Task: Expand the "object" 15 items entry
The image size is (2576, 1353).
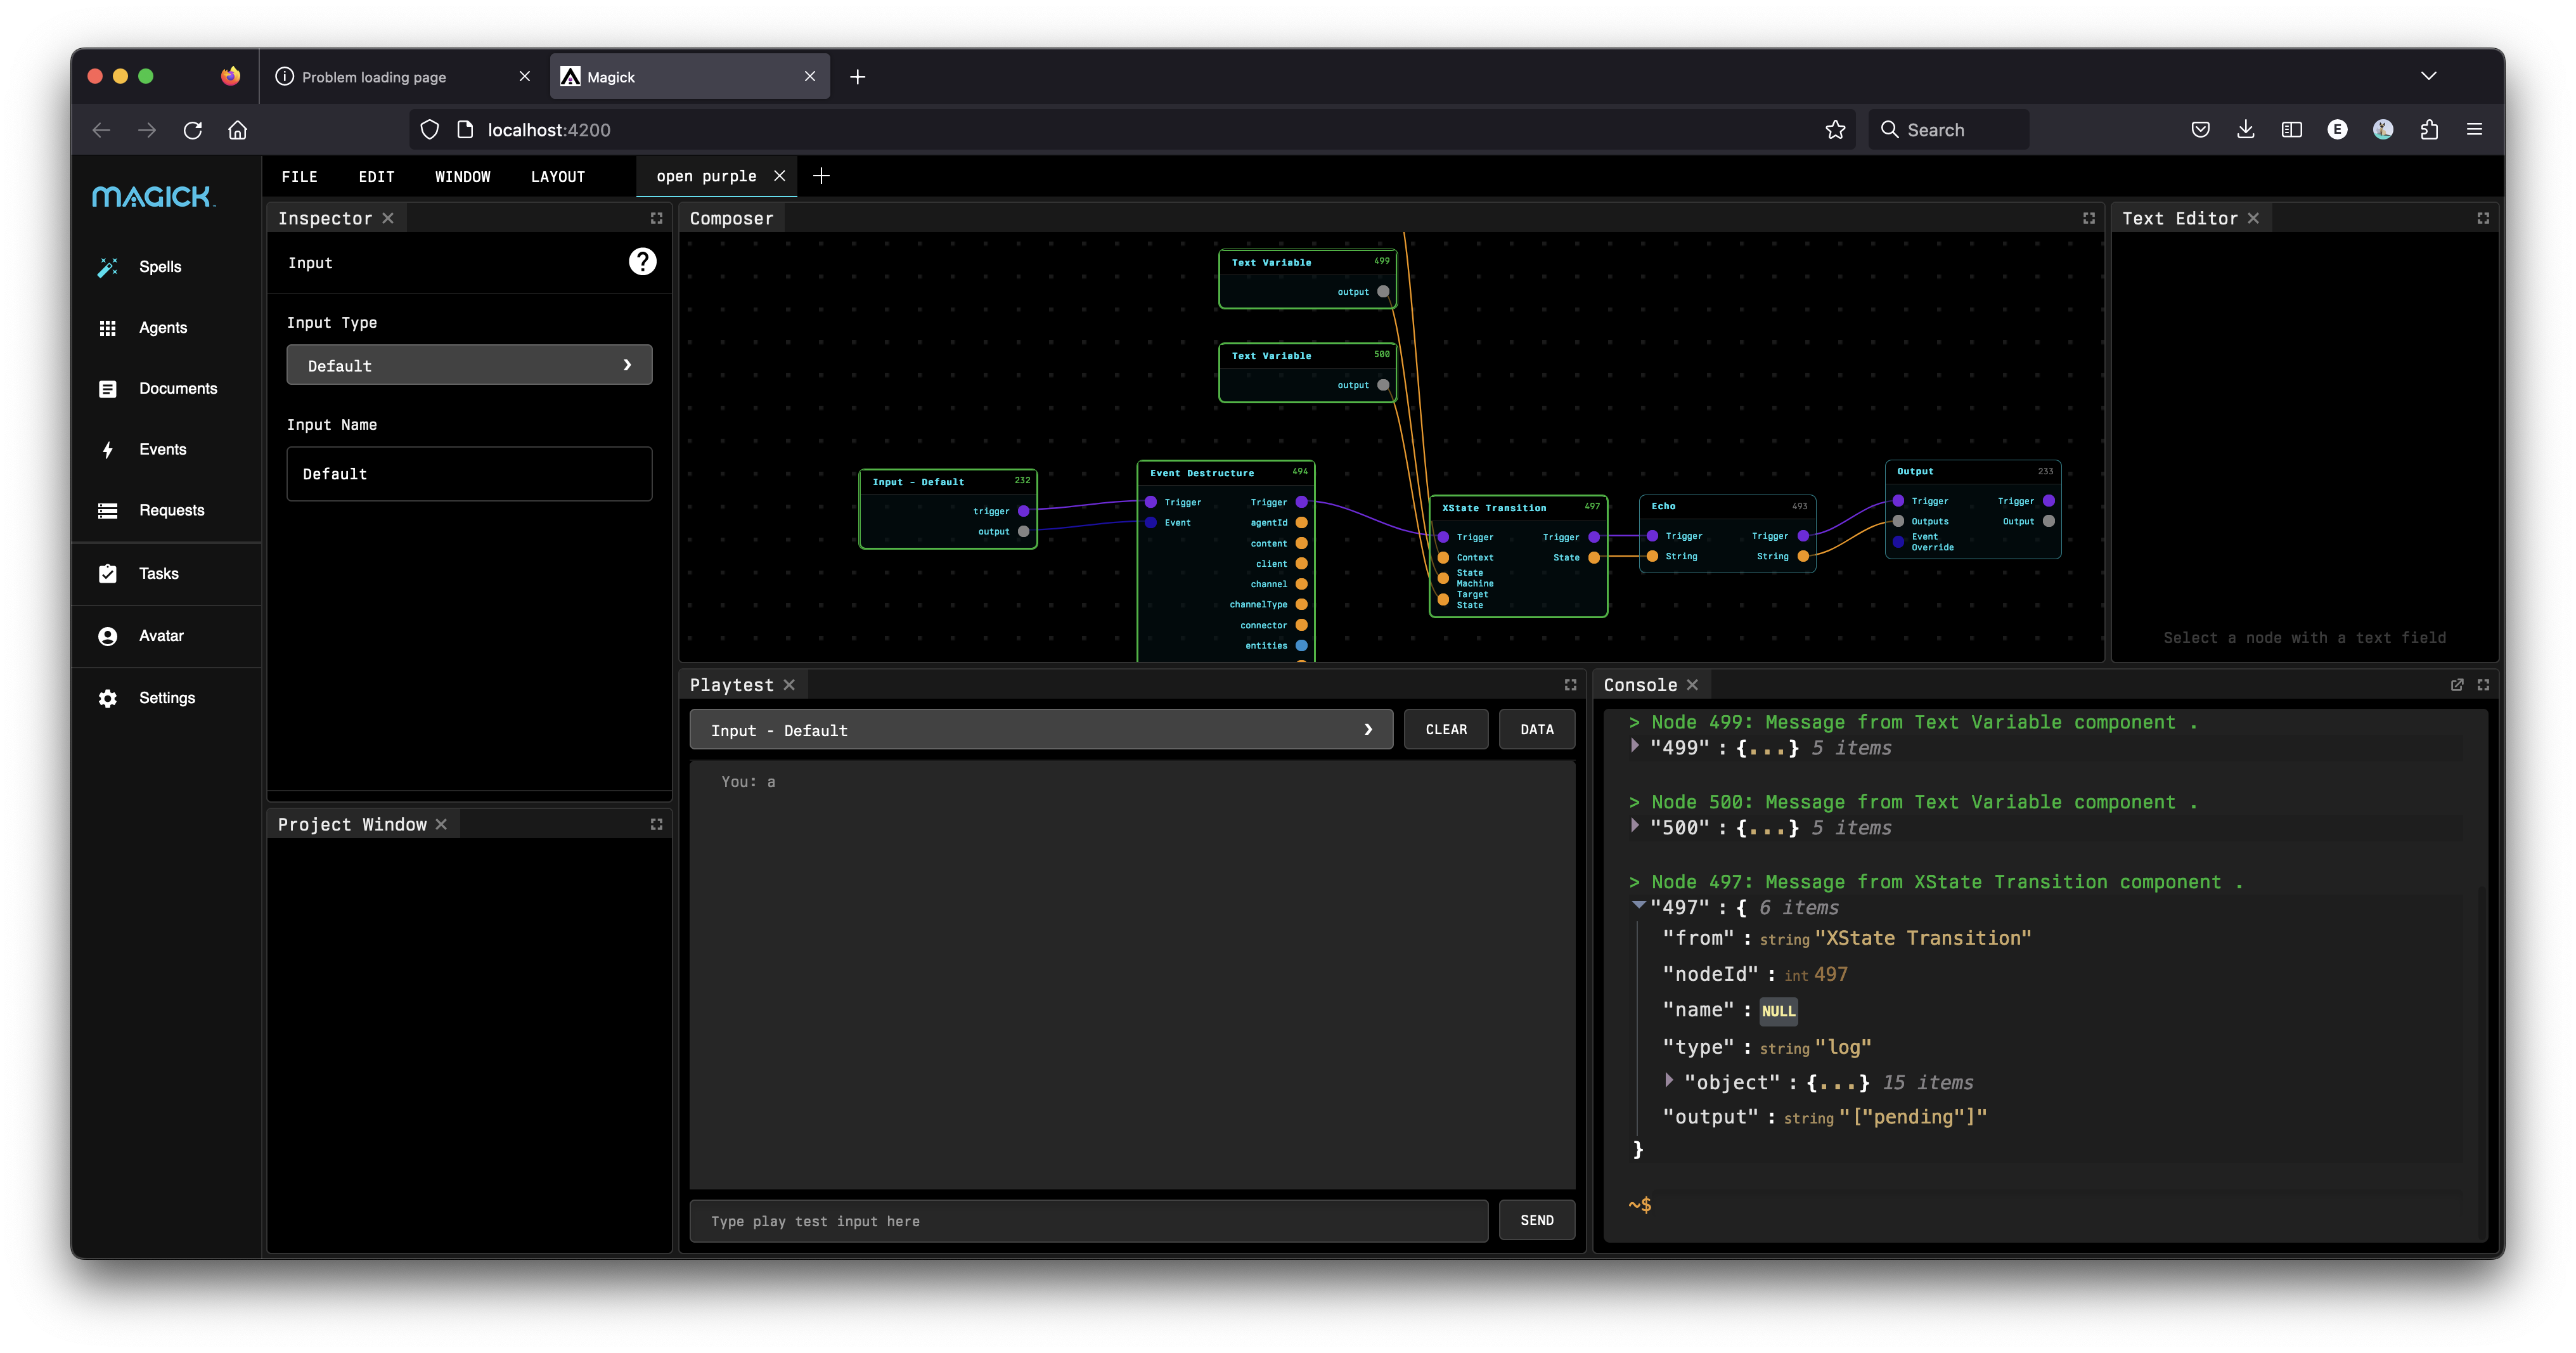Action: (1669, 1080)
